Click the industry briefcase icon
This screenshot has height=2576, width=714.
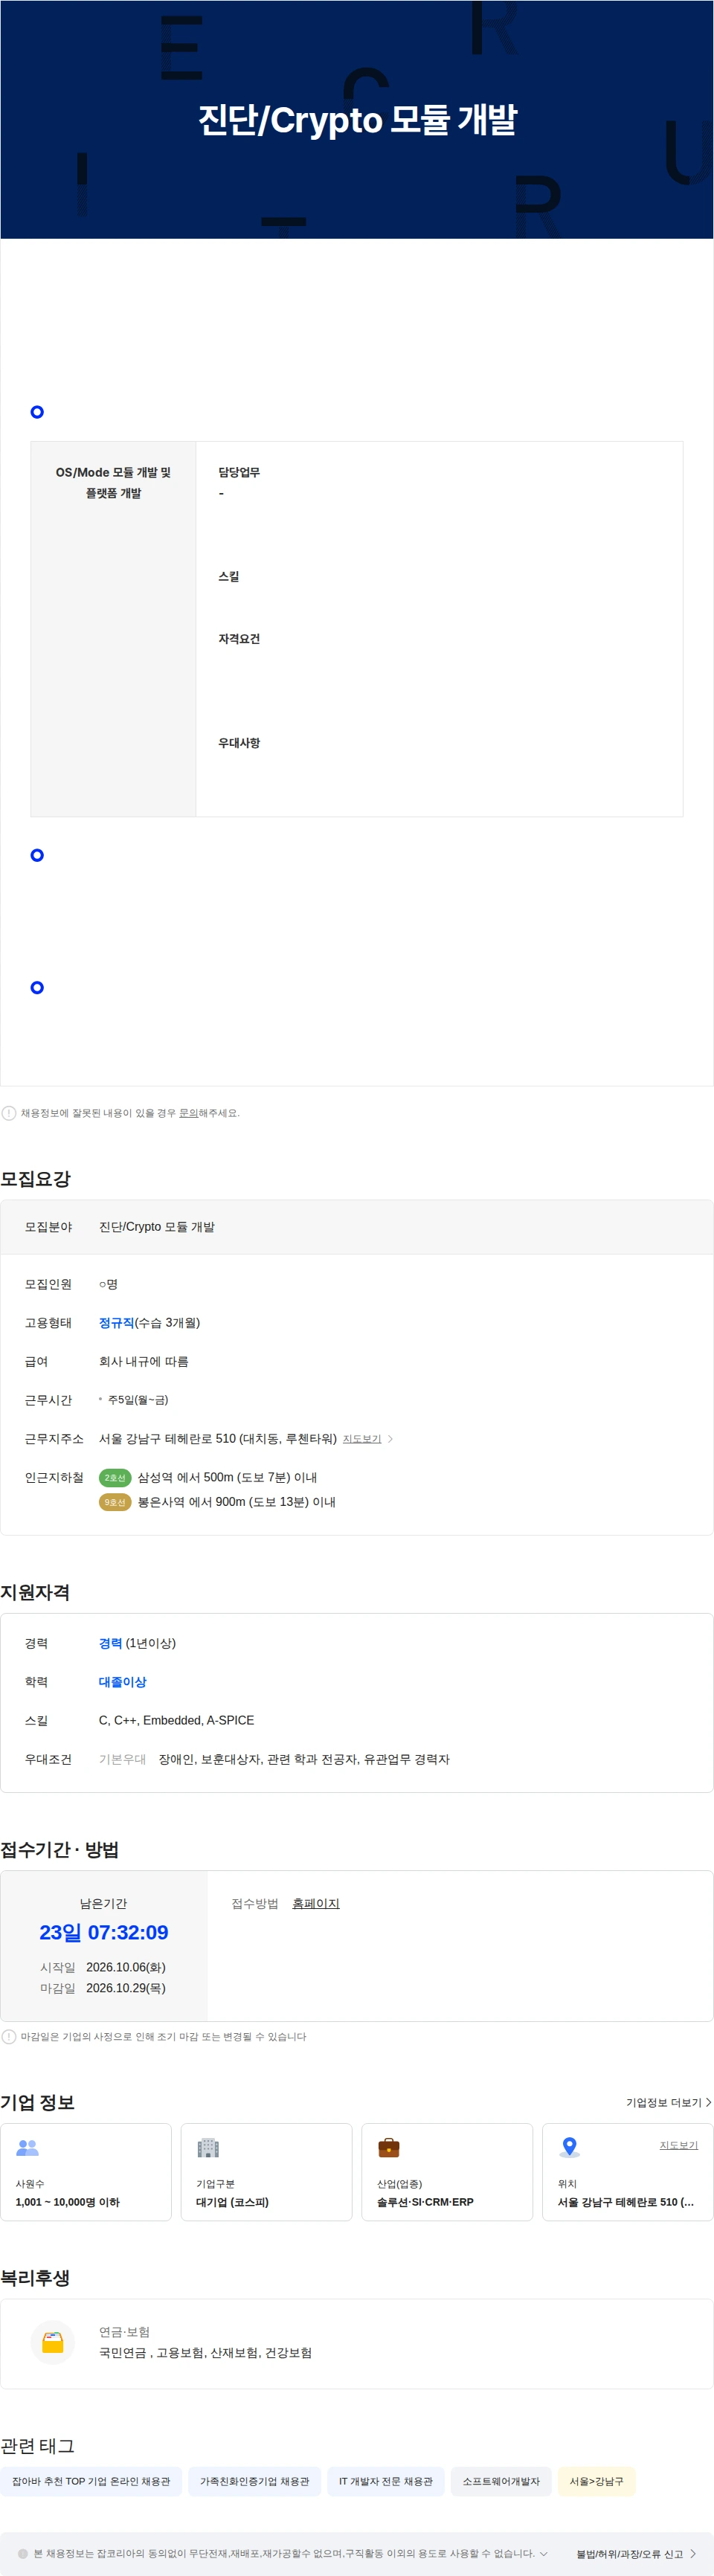[x=389, y=2147]
